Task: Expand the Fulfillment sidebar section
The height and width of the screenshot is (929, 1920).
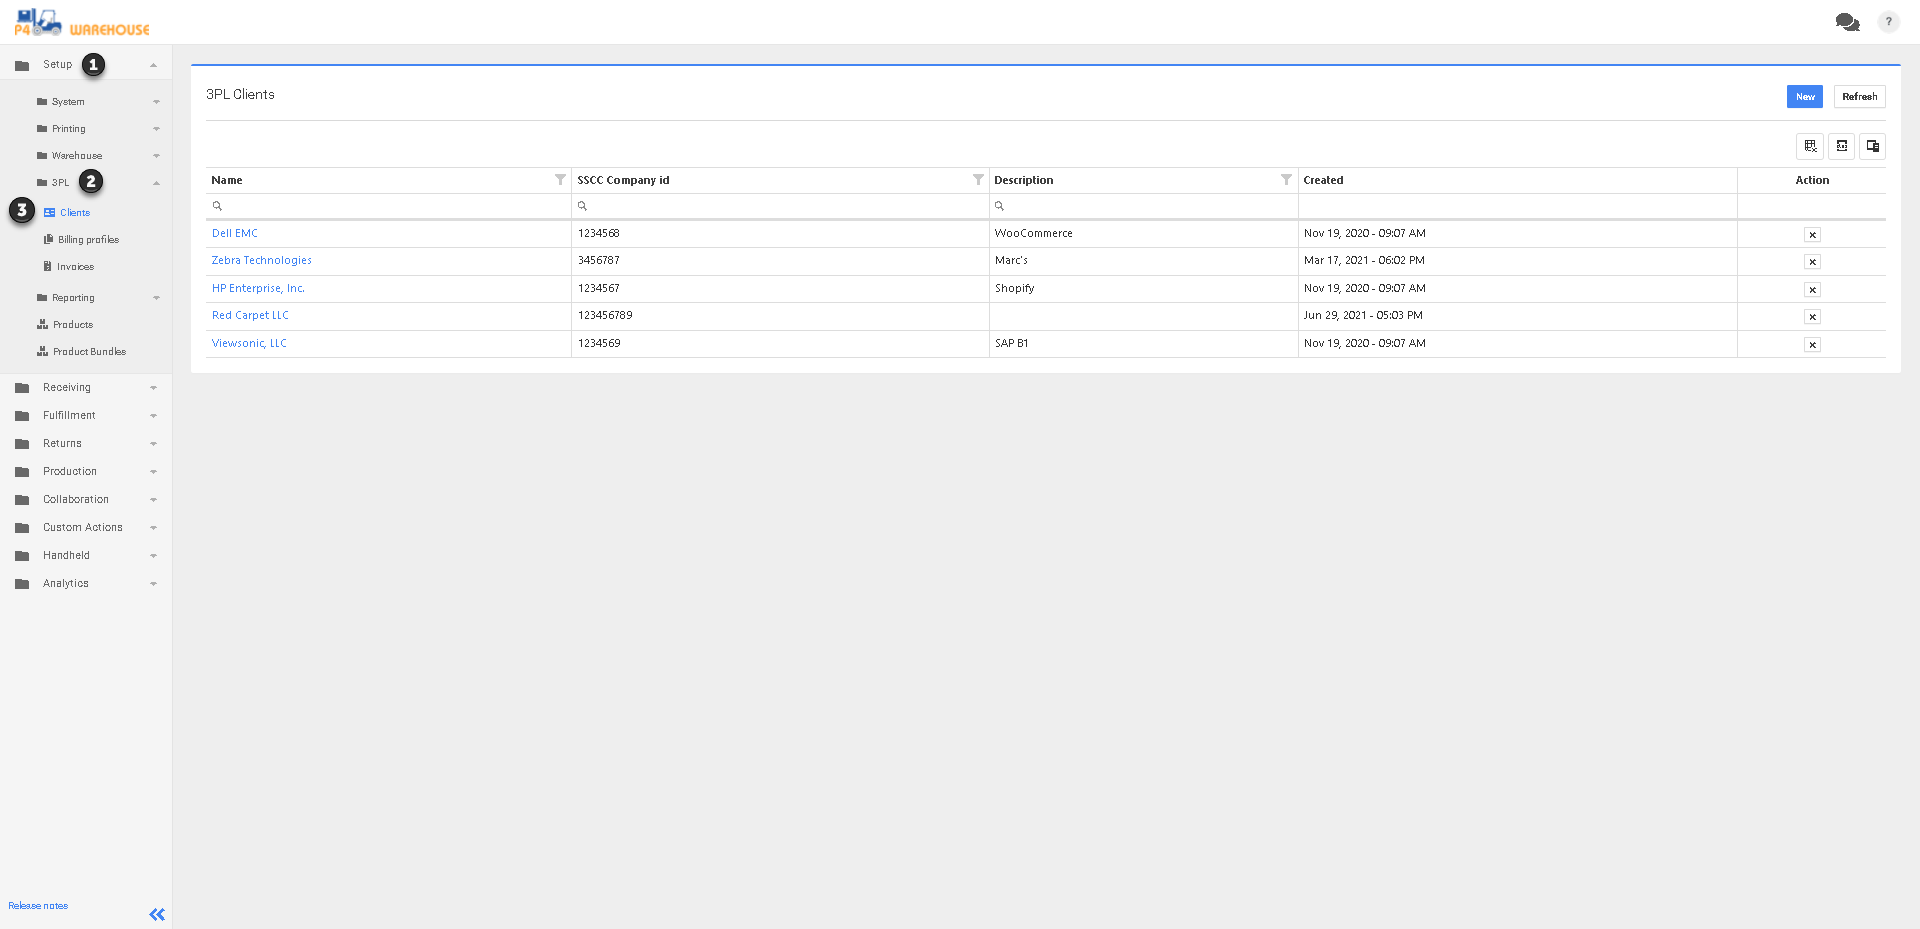Action: 69,416
